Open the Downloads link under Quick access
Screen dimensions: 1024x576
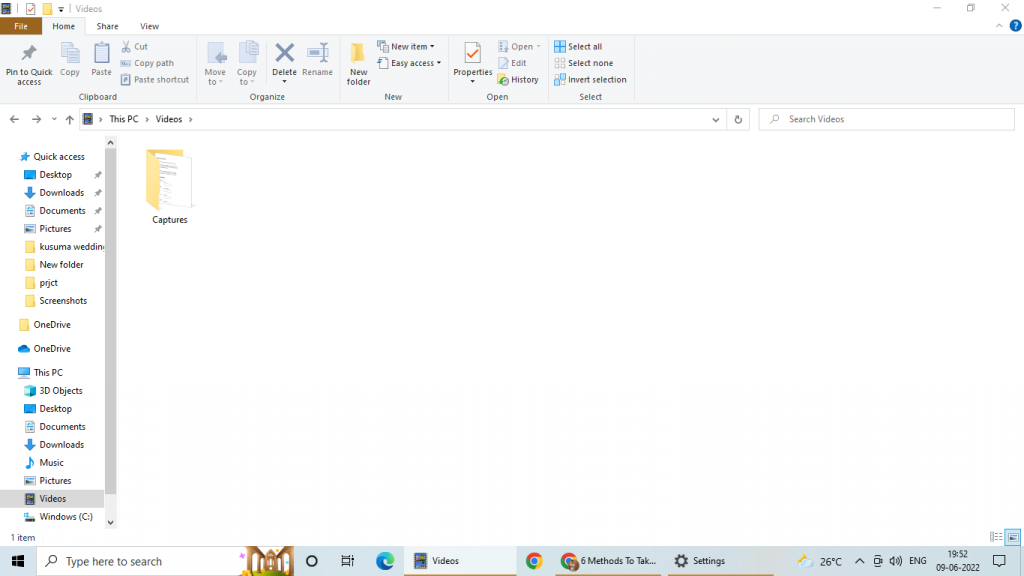pyautogui.click(x=61, y=192)
